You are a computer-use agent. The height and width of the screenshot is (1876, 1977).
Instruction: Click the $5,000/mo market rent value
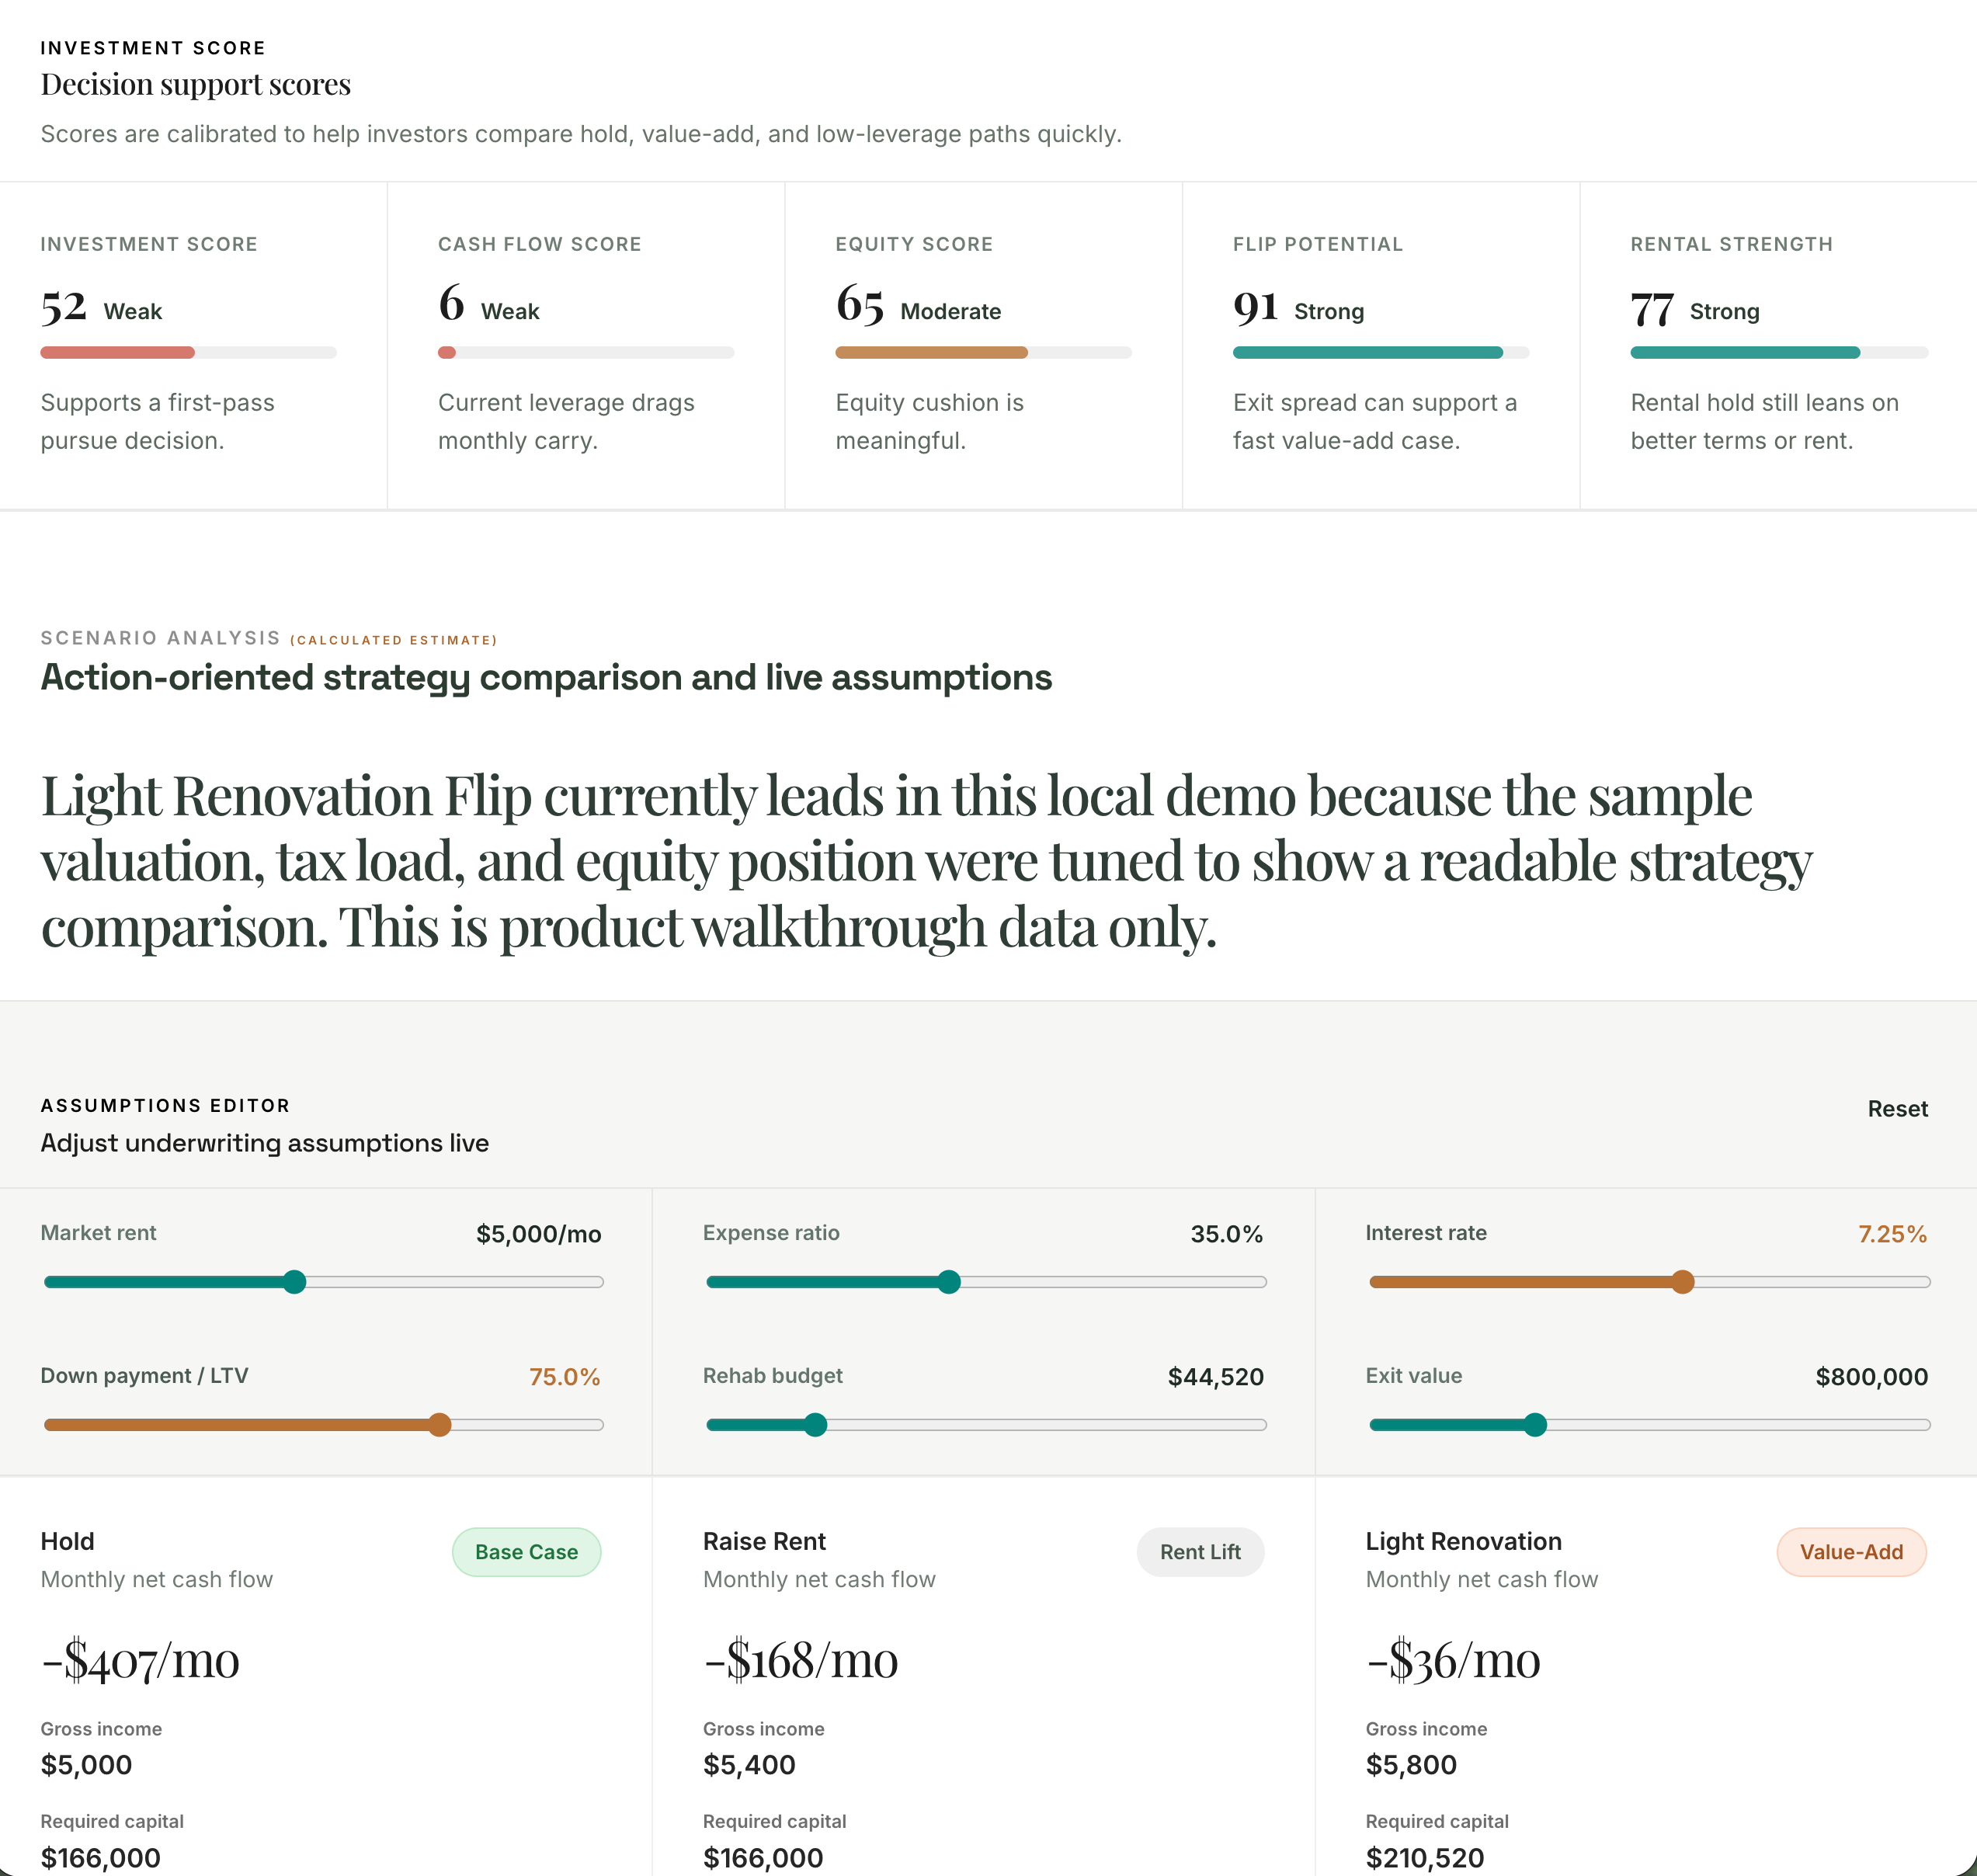pyautogui.click(x=538, y=1234)
